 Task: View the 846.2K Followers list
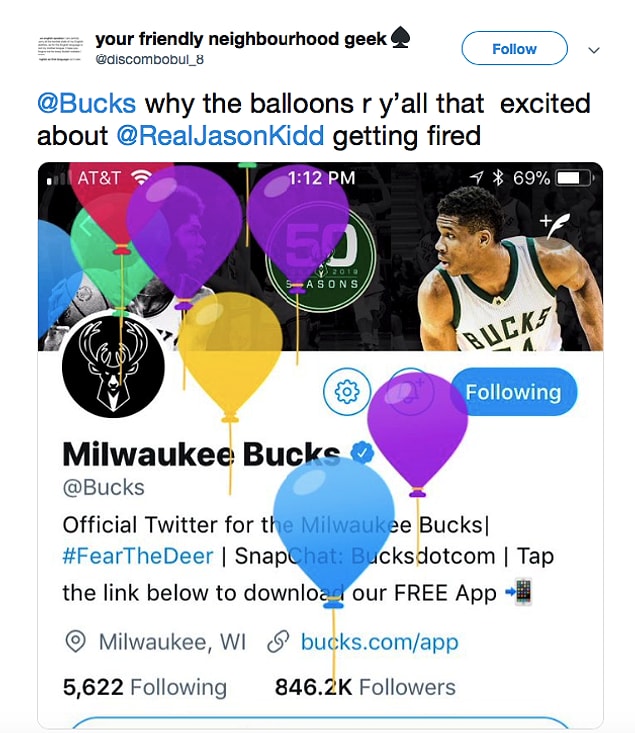coord(365,687)
